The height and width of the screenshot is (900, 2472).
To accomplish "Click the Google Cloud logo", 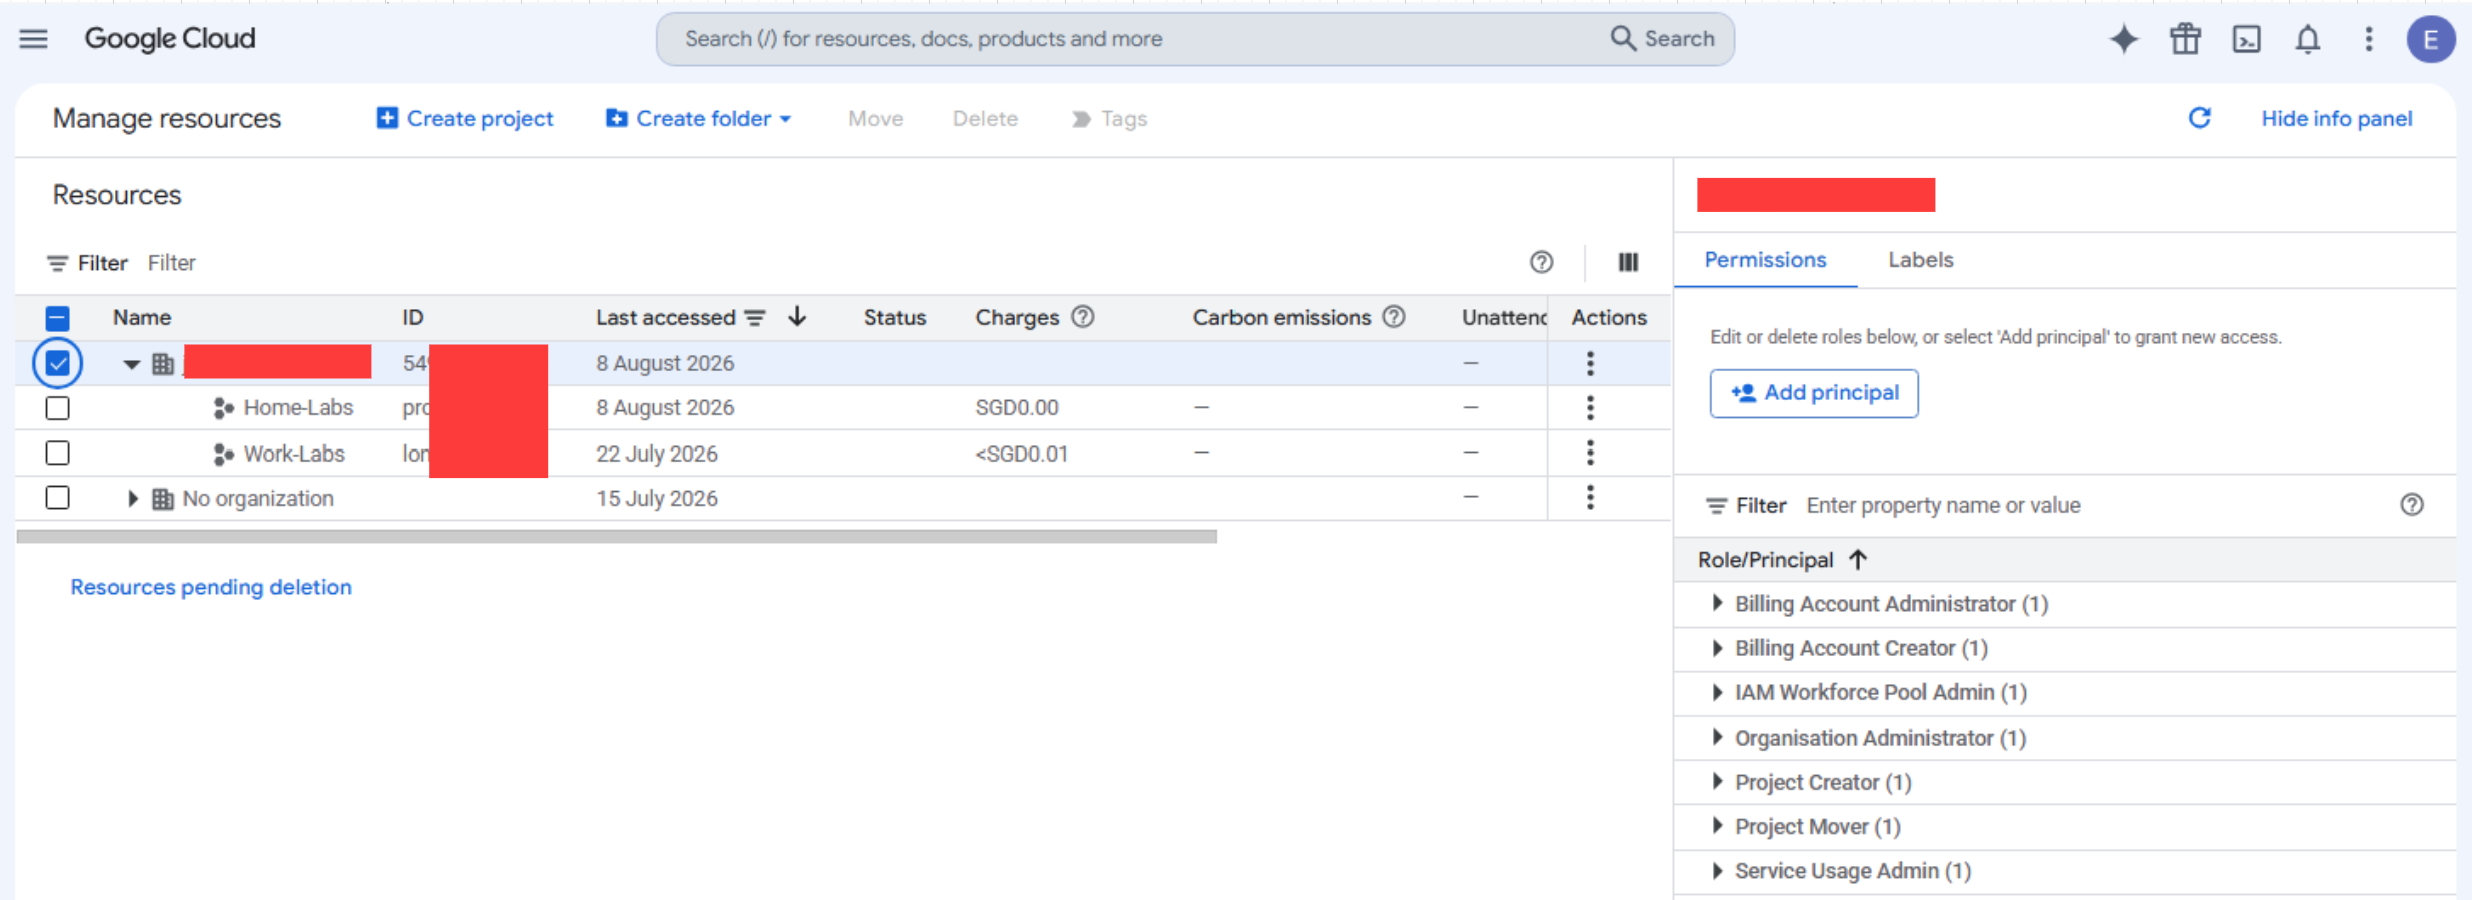I will [x=170, y=39].
